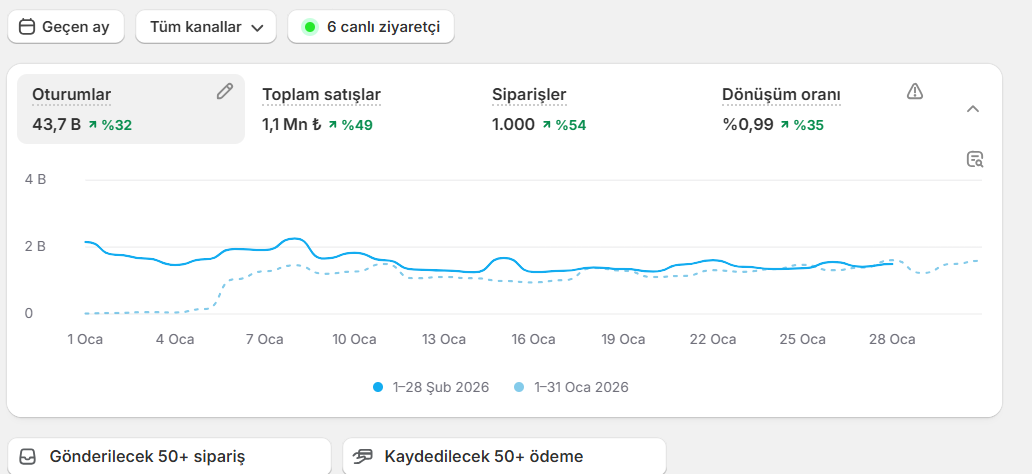Click the warning triangle icon near Dönüşüm oranı
1032x474 pixels.
[914, 92]
